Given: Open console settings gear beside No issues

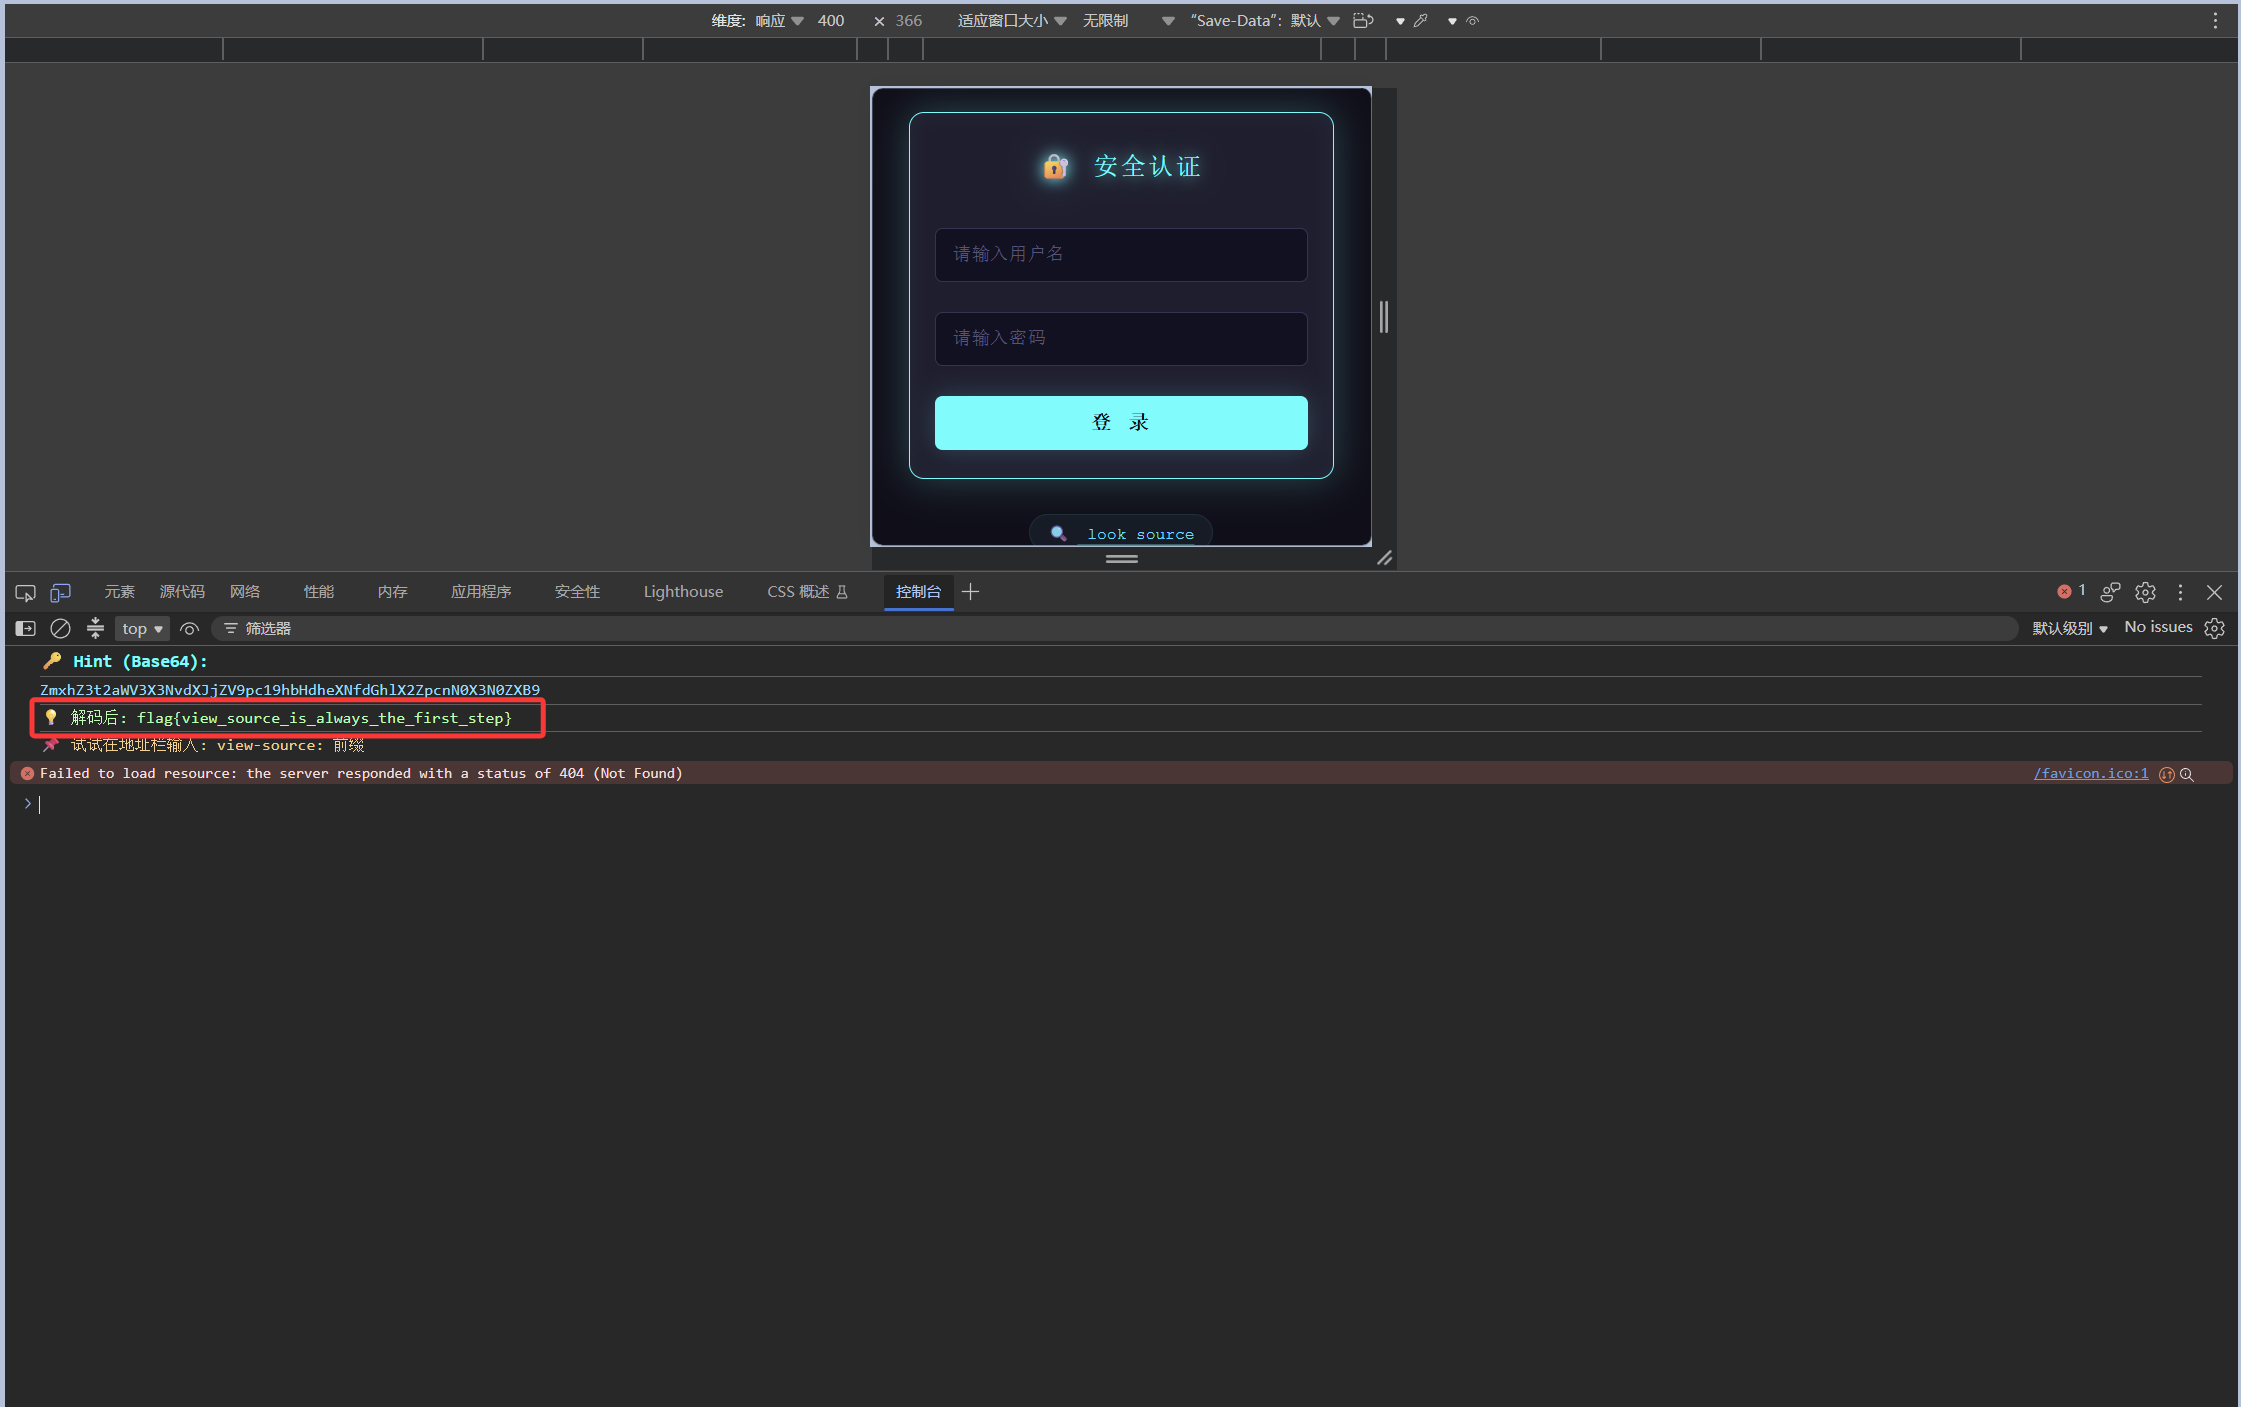Looking at the screenshot, I should 2215,629.
